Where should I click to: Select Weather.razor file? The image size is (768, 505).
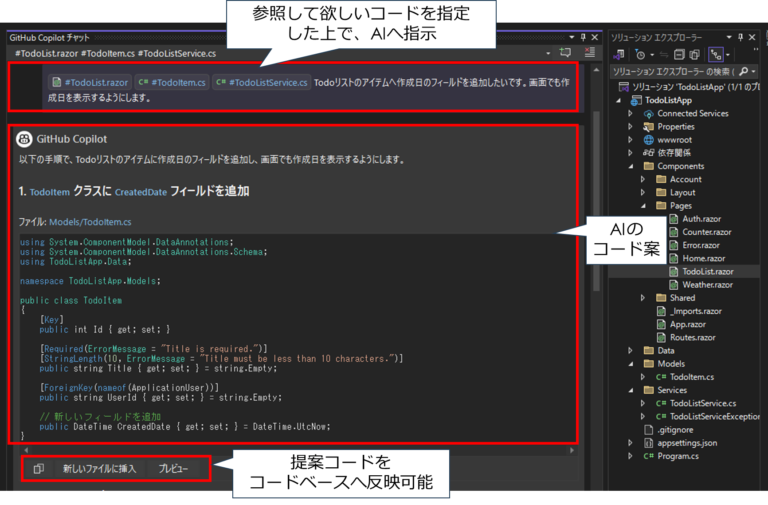pos(707,285)
